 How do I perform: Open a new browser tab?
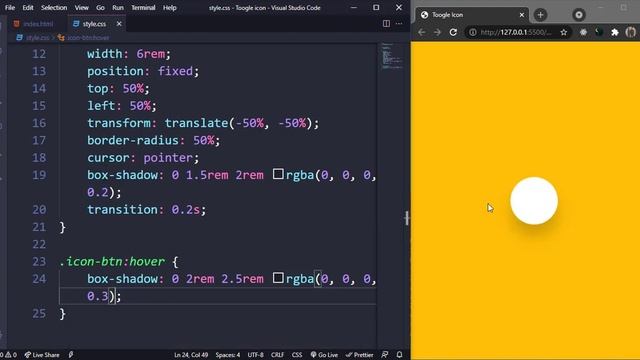coord(540,15)
